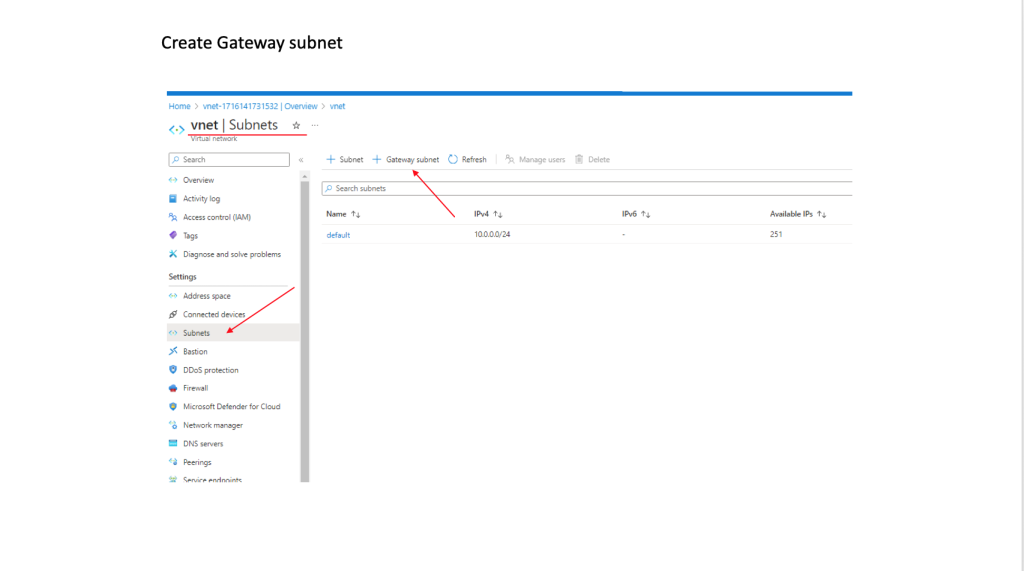Click the plus Subnet button
Image resolution: width=1024 pixels, height=571 pixels.
[345, 160]
